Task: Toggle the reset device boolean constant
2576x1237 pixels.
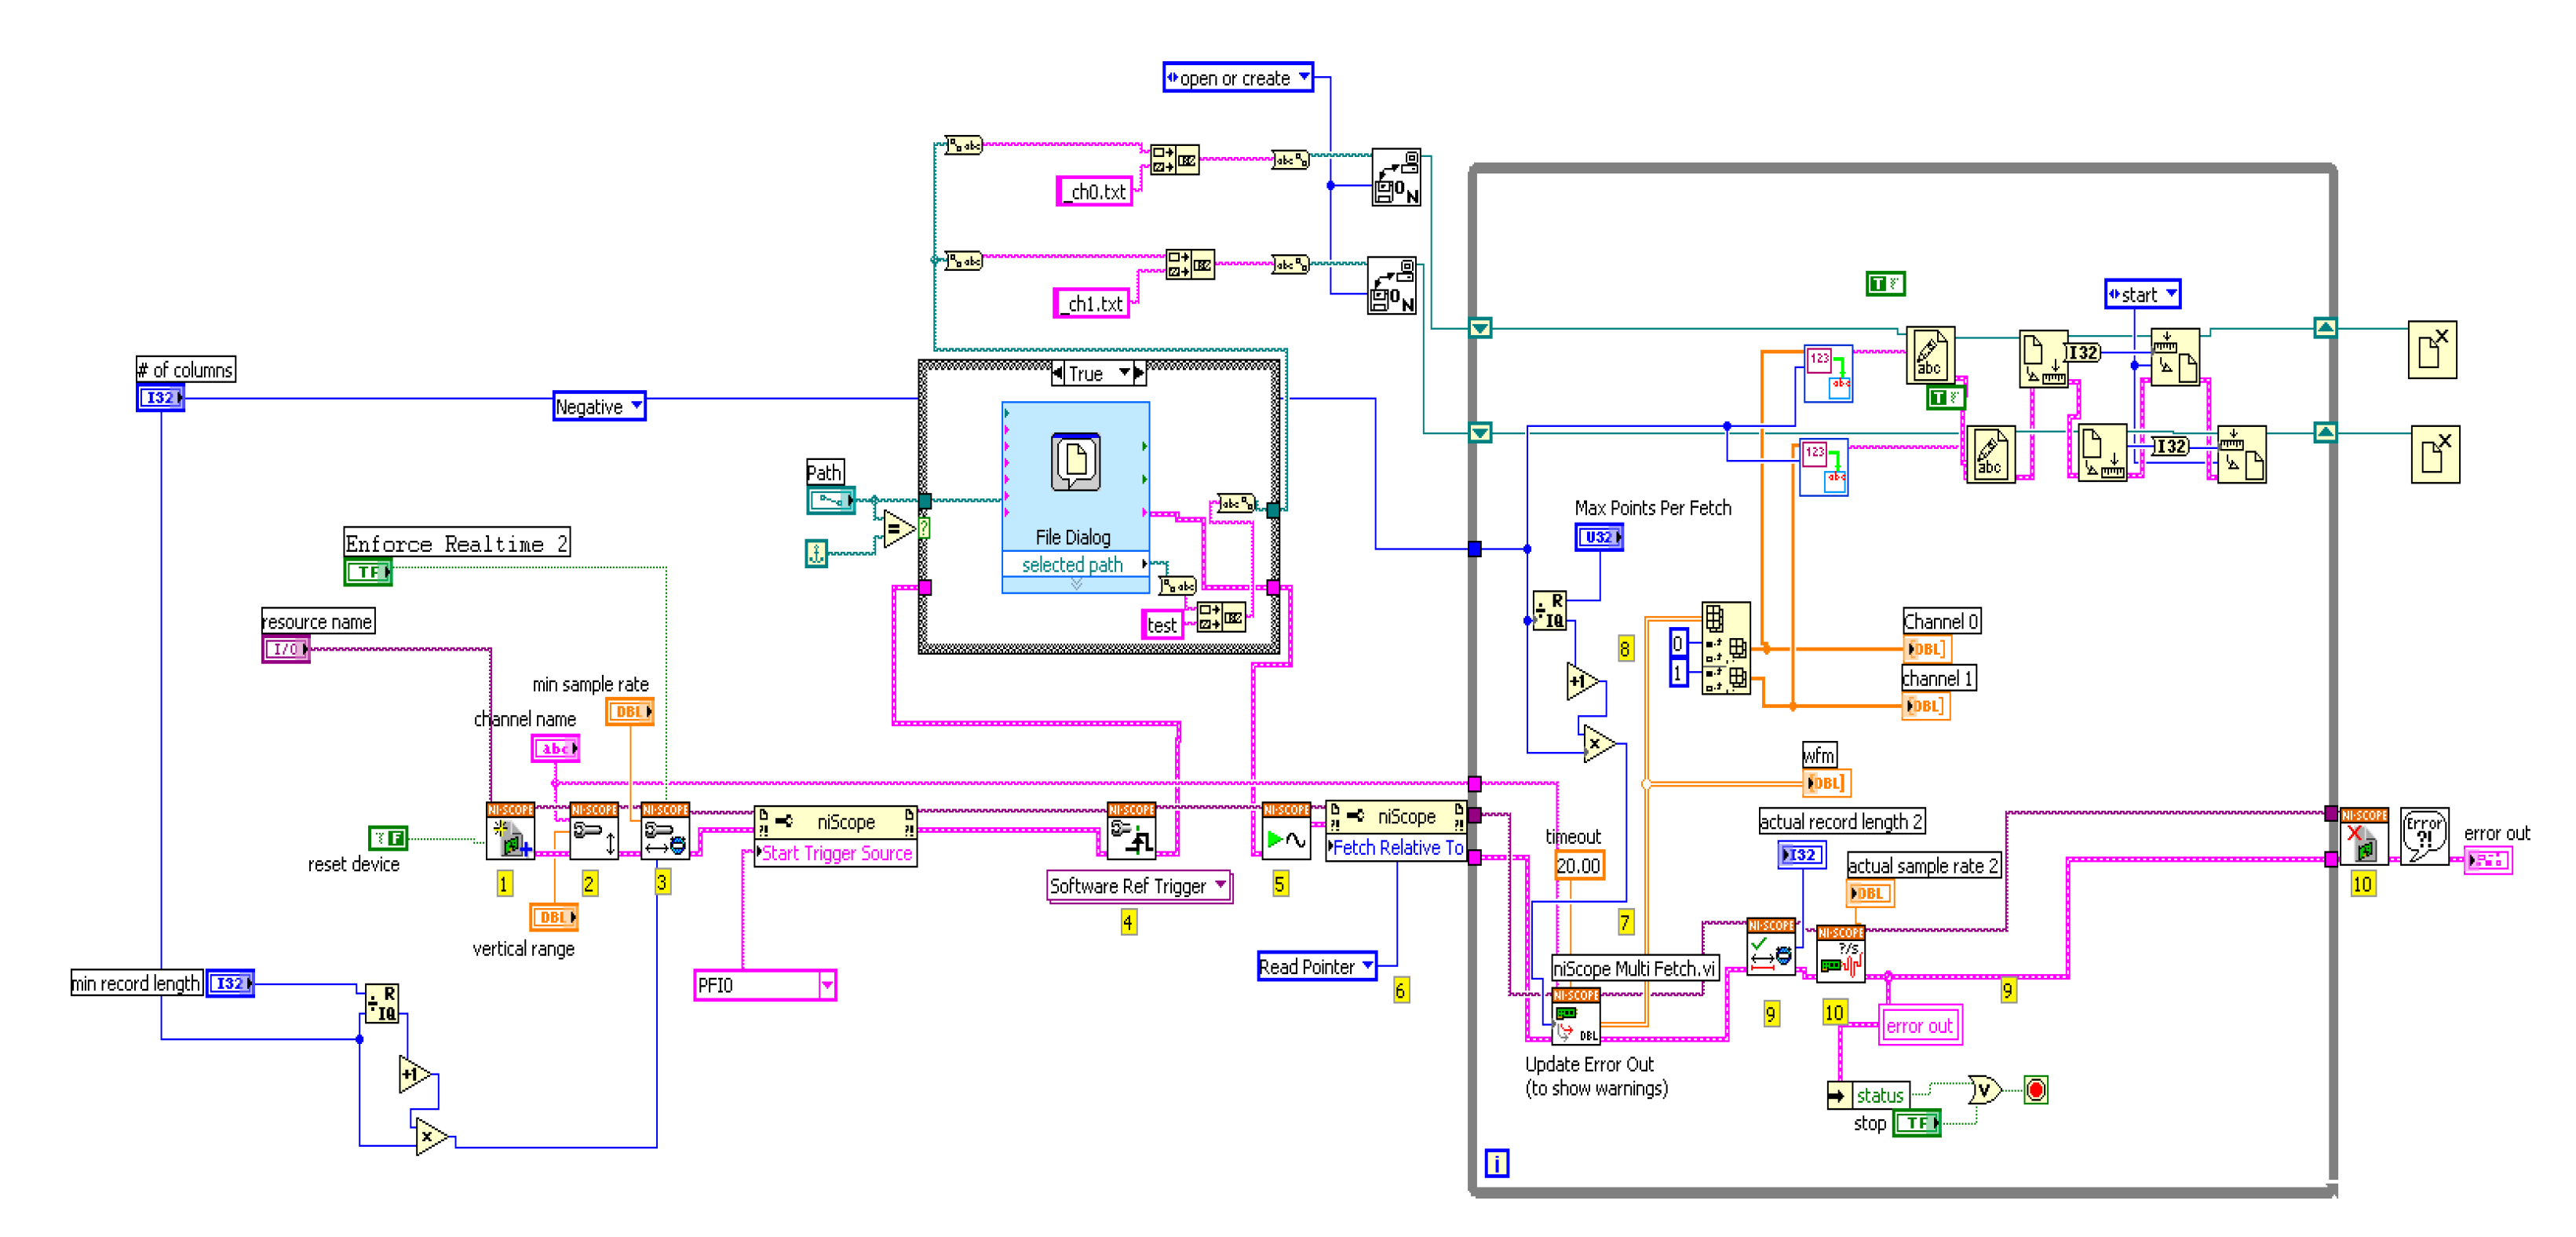Action: [x=388, y=838]
